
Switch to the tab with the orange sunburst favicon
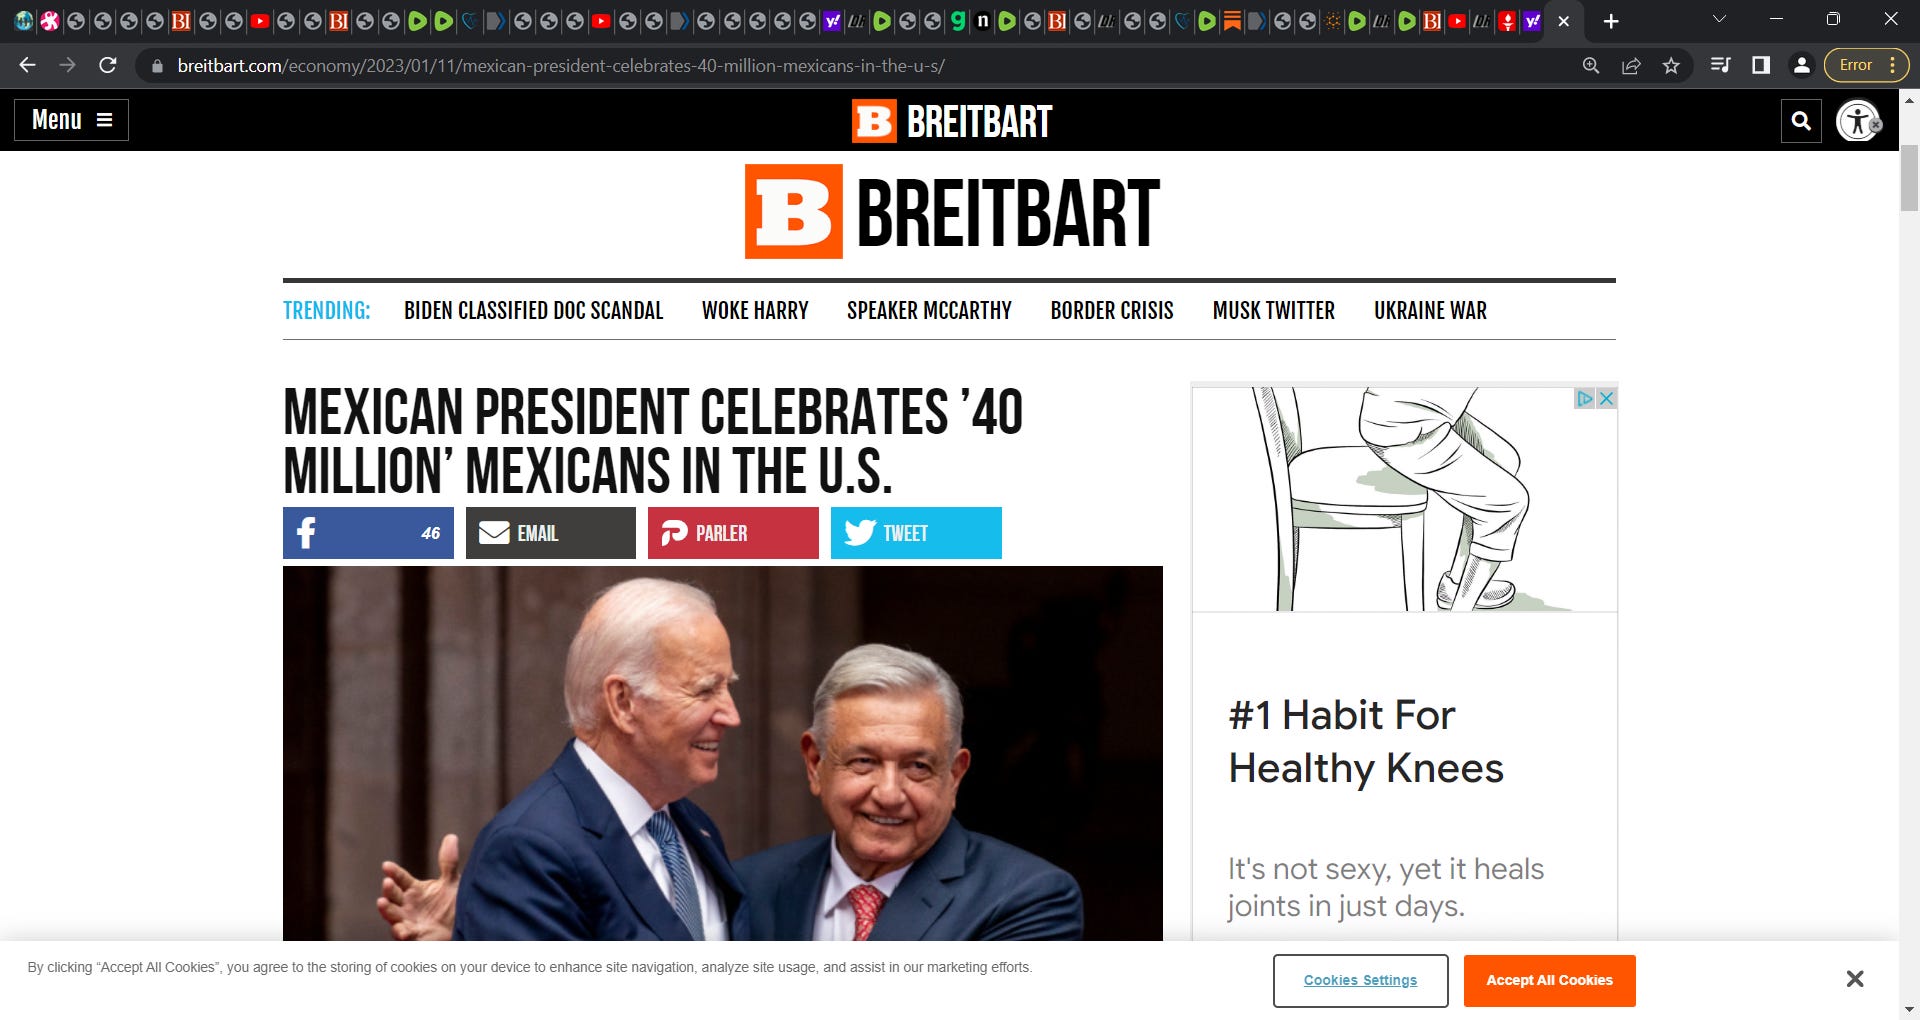coord(1332,21)
